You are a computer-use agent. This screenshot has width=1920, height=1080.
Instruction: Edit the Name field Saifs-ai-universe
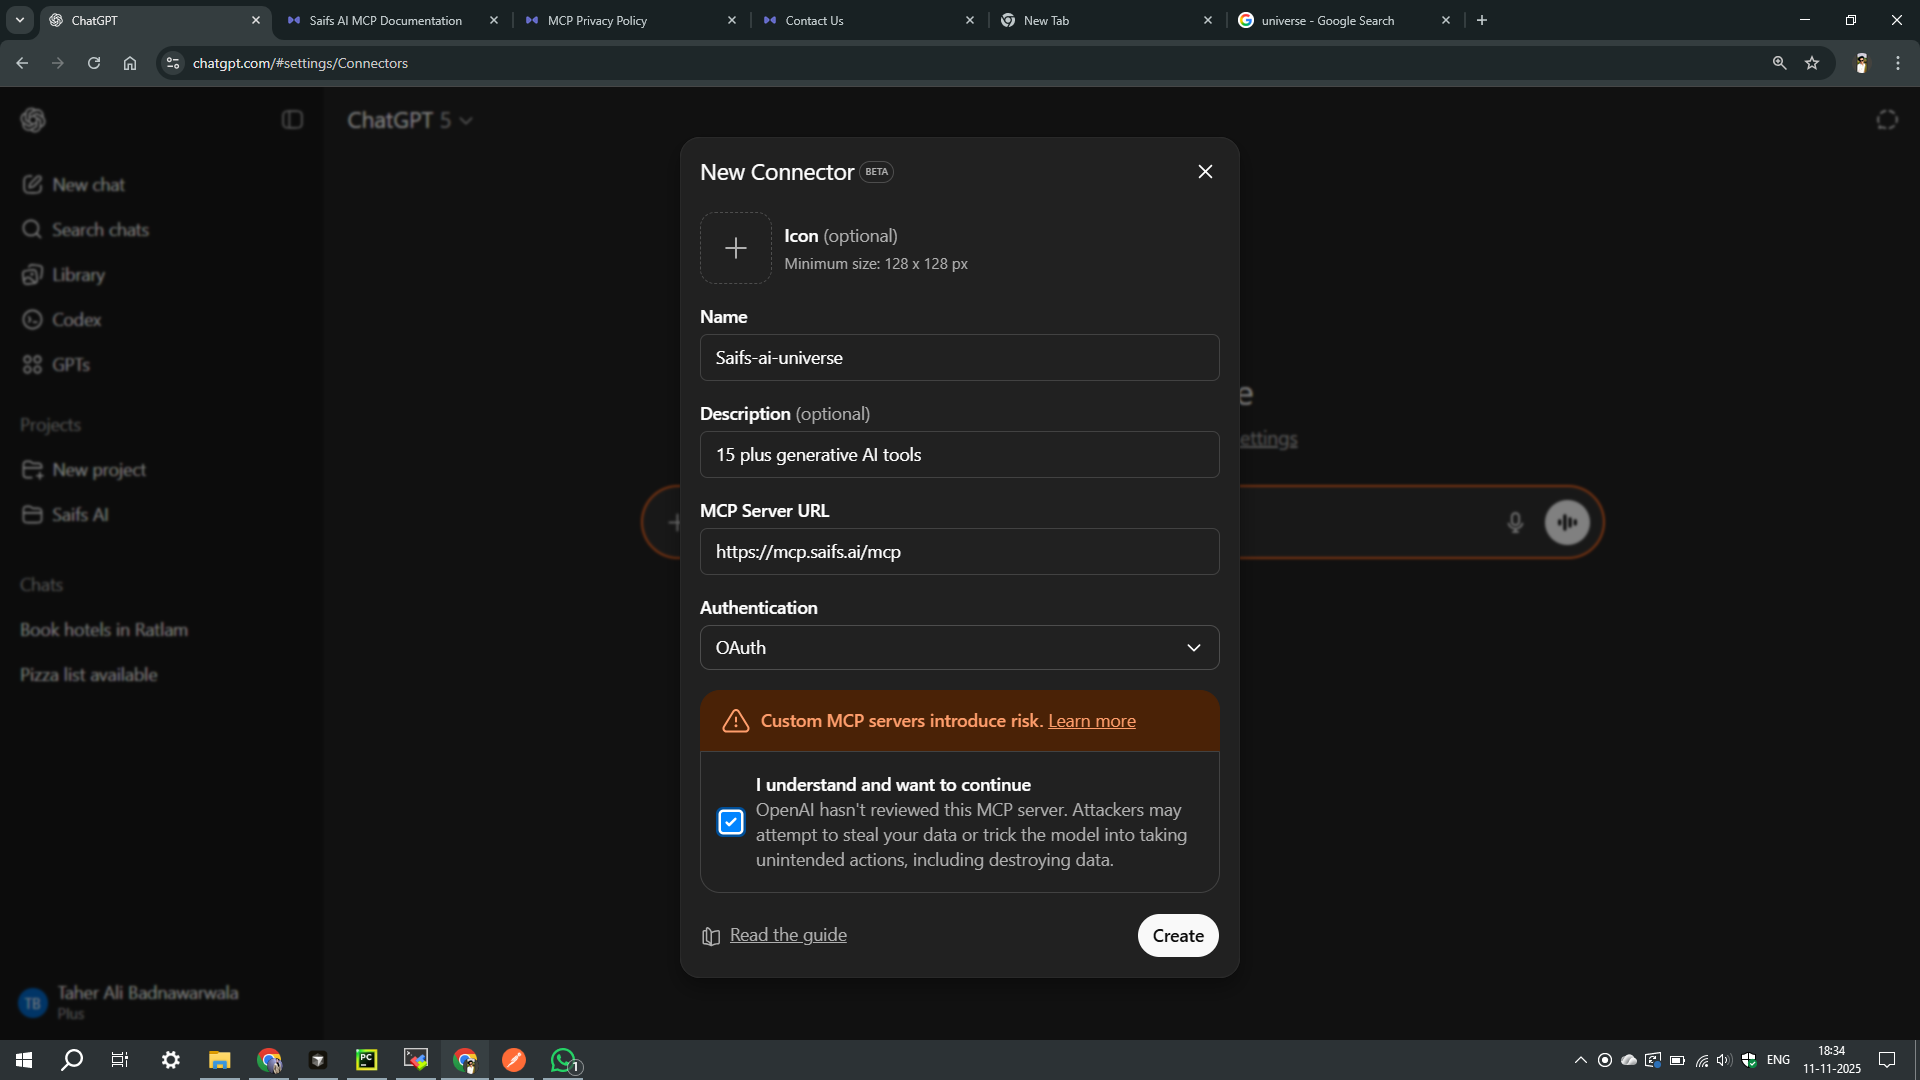click(960, 358)
